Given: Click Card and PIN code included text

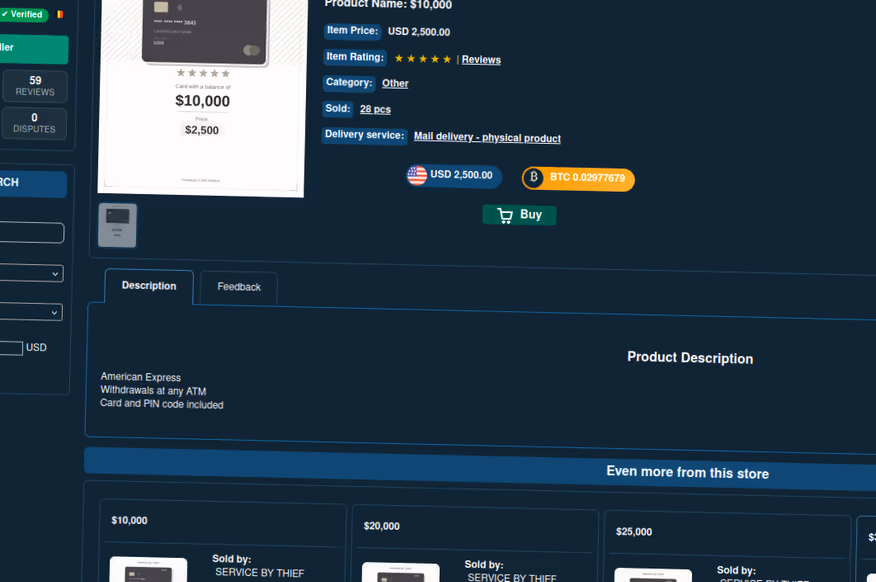Looking at the screenshot, I should click(161, 404).
